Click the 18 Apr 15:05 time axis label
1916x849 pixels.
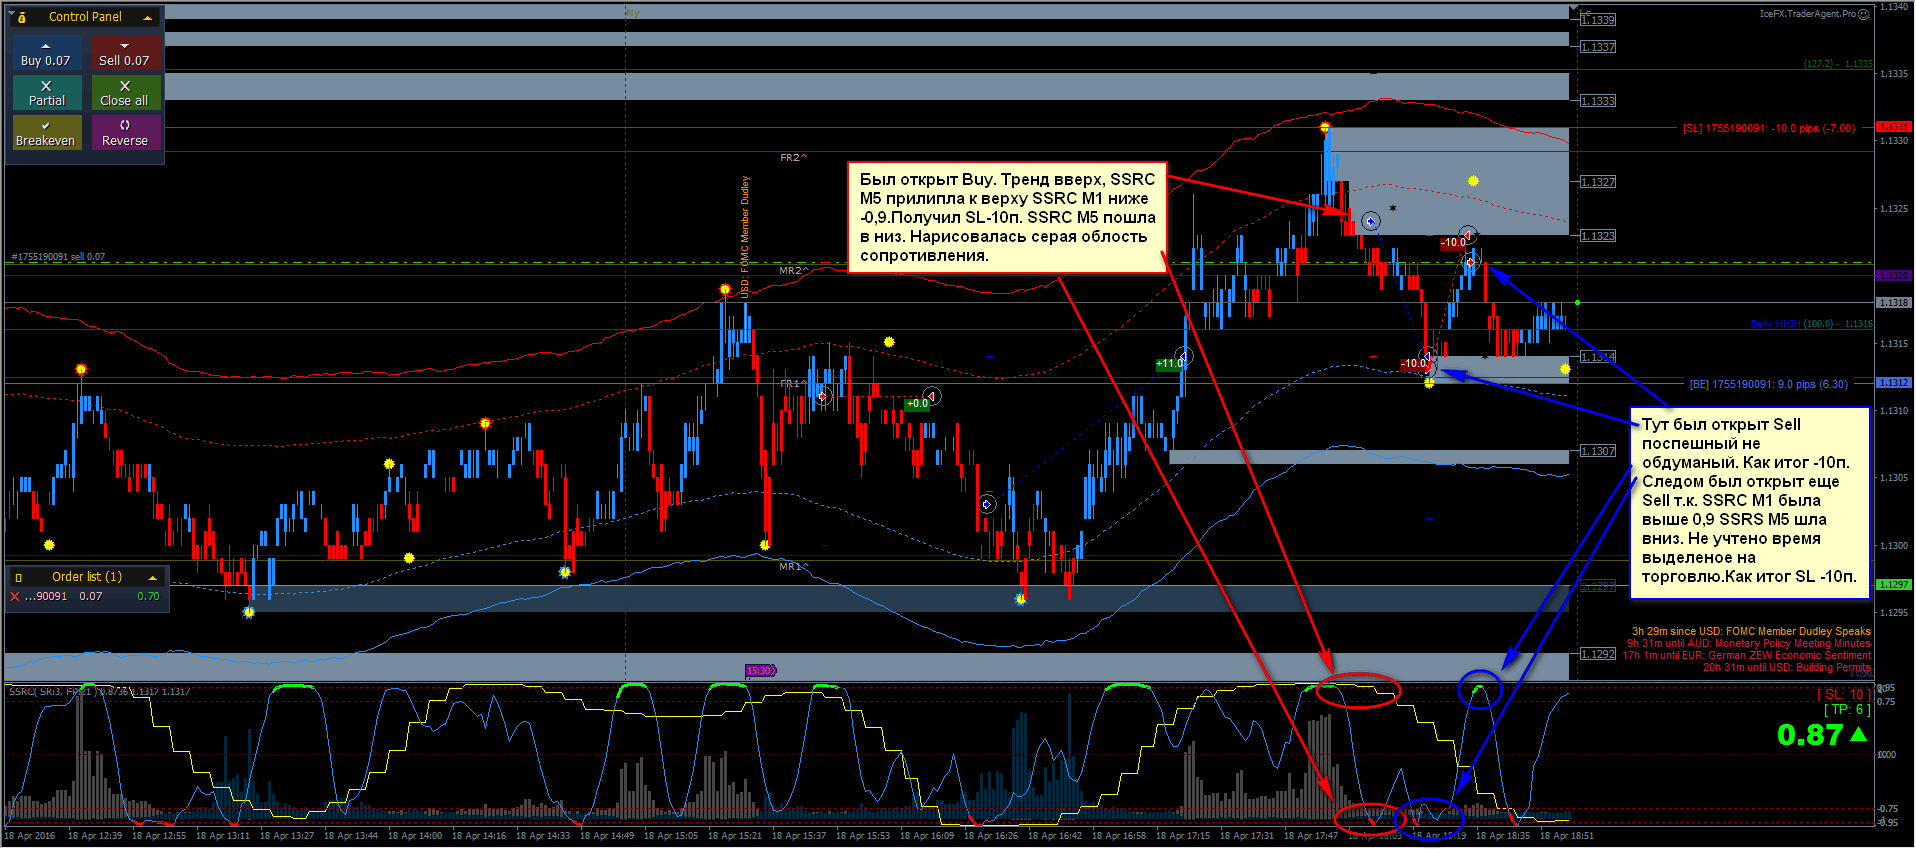click(x=671, y=836)
